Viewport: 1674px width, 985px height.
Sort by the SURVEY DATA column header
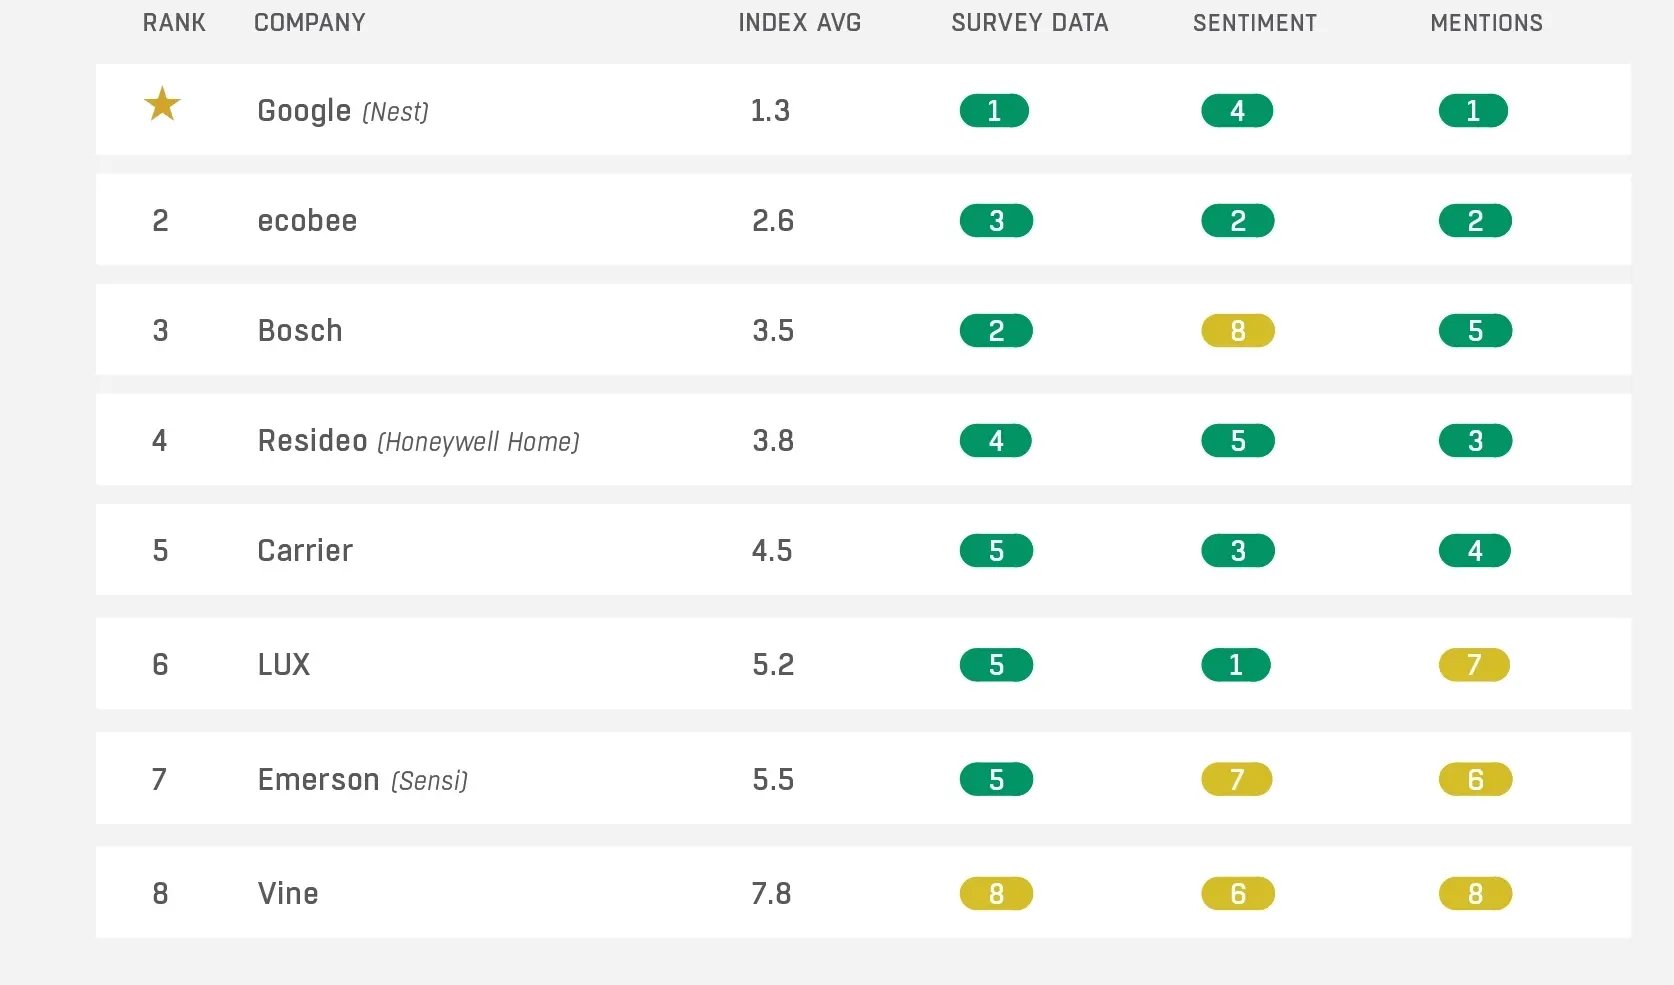pyautogui.click(x=1029, y=23)
